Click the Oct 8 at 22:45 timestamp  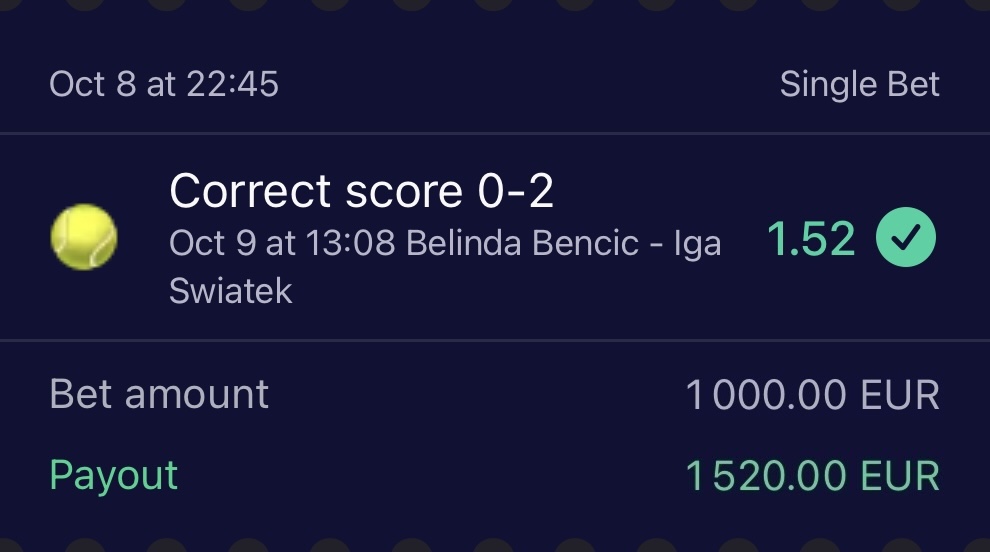click(164, 85)
